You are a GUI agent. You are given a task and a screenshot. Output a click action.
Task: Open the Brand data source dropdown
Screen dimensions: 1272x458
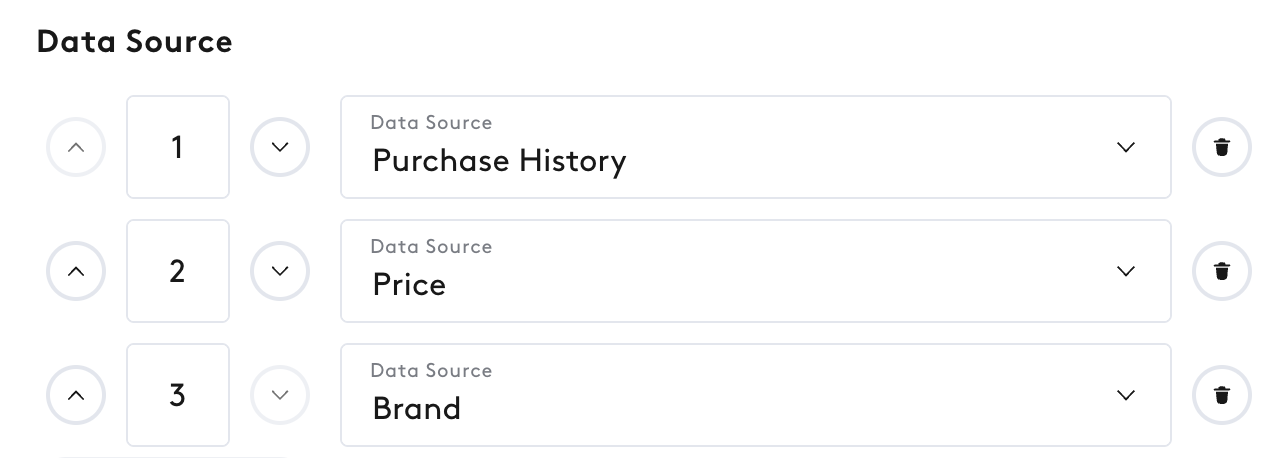[x=756, y=395]
